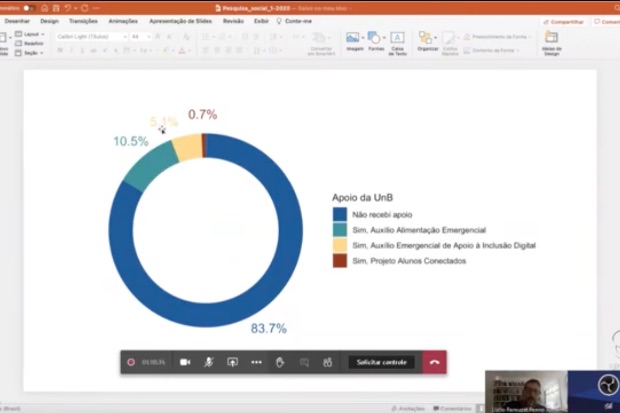The width and height of the screenshot is (620, 413).
Task: Open the font size dropdown showing 44
Action: [x=141, y=36]
